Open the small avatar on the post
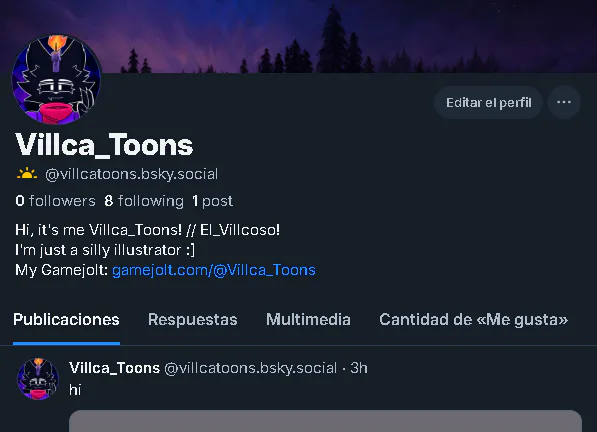Viewport: 597px width, 432px height. [38, 379]
